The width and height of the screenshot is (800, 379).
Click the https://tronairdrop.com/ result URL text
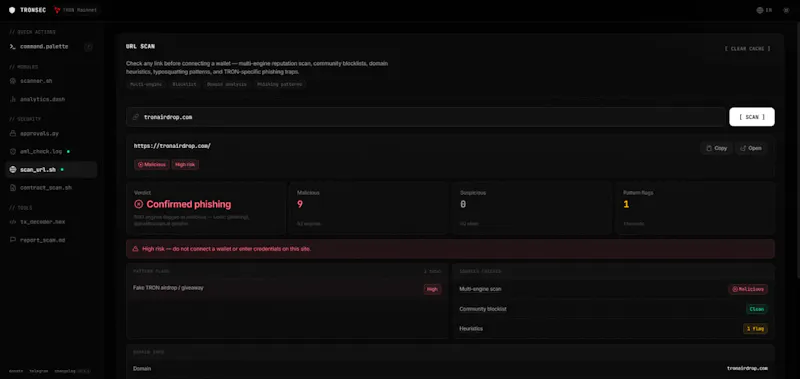tap(172, 146)
